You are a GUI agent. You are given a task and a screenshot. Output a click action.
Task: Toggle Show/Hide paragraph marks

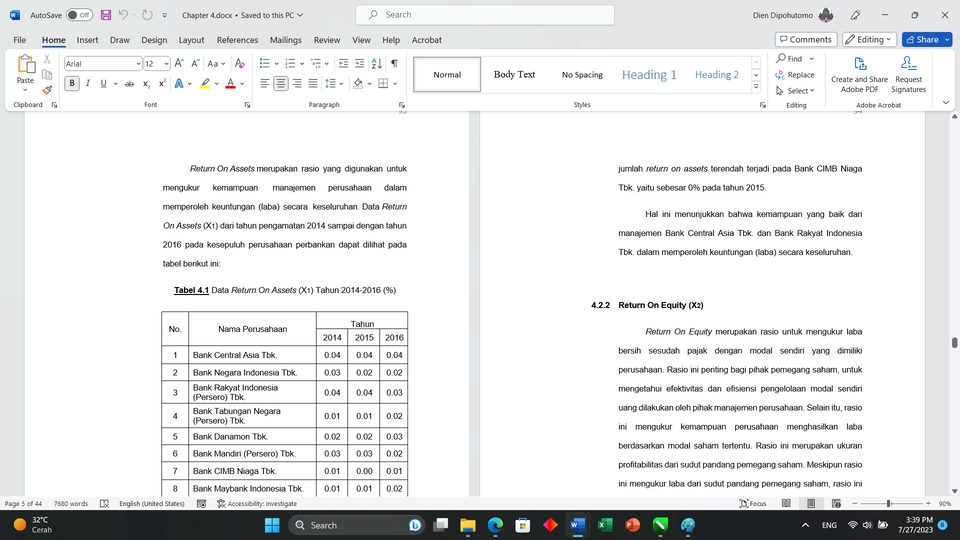(x=394, y=64)
